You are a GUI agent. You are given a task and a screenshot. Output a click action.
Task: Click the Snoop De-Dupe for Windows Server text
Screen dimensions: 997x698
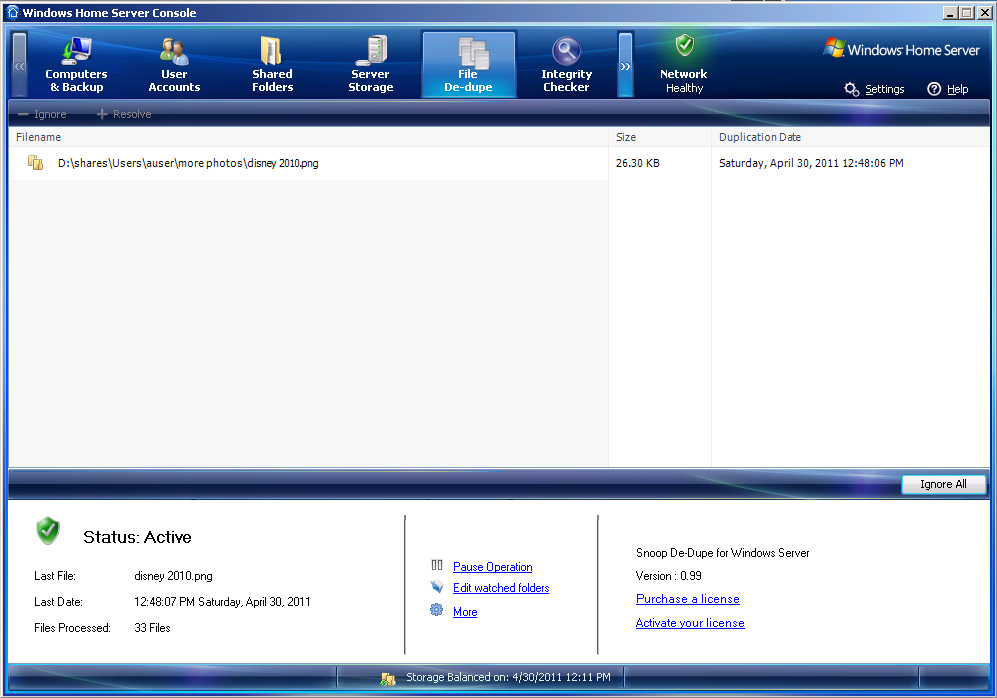click(722, 553)
